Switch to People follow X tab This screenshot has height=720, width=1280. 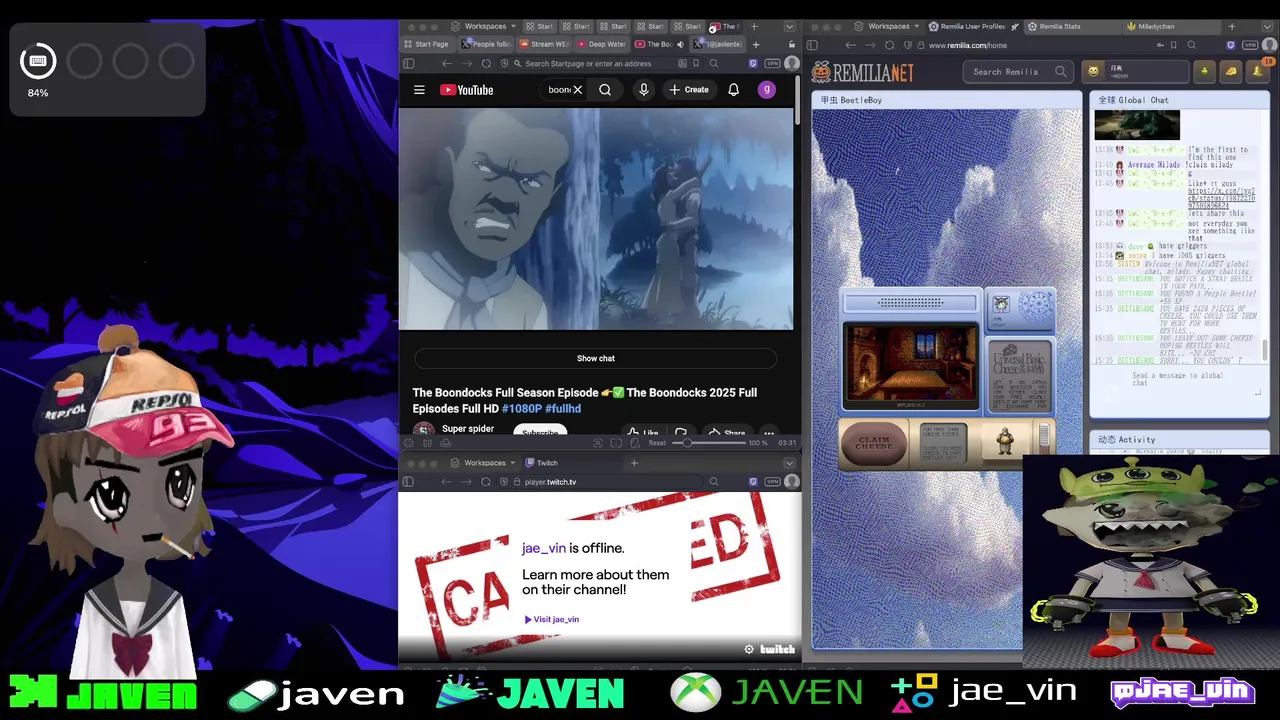click(x=487, y=44)
